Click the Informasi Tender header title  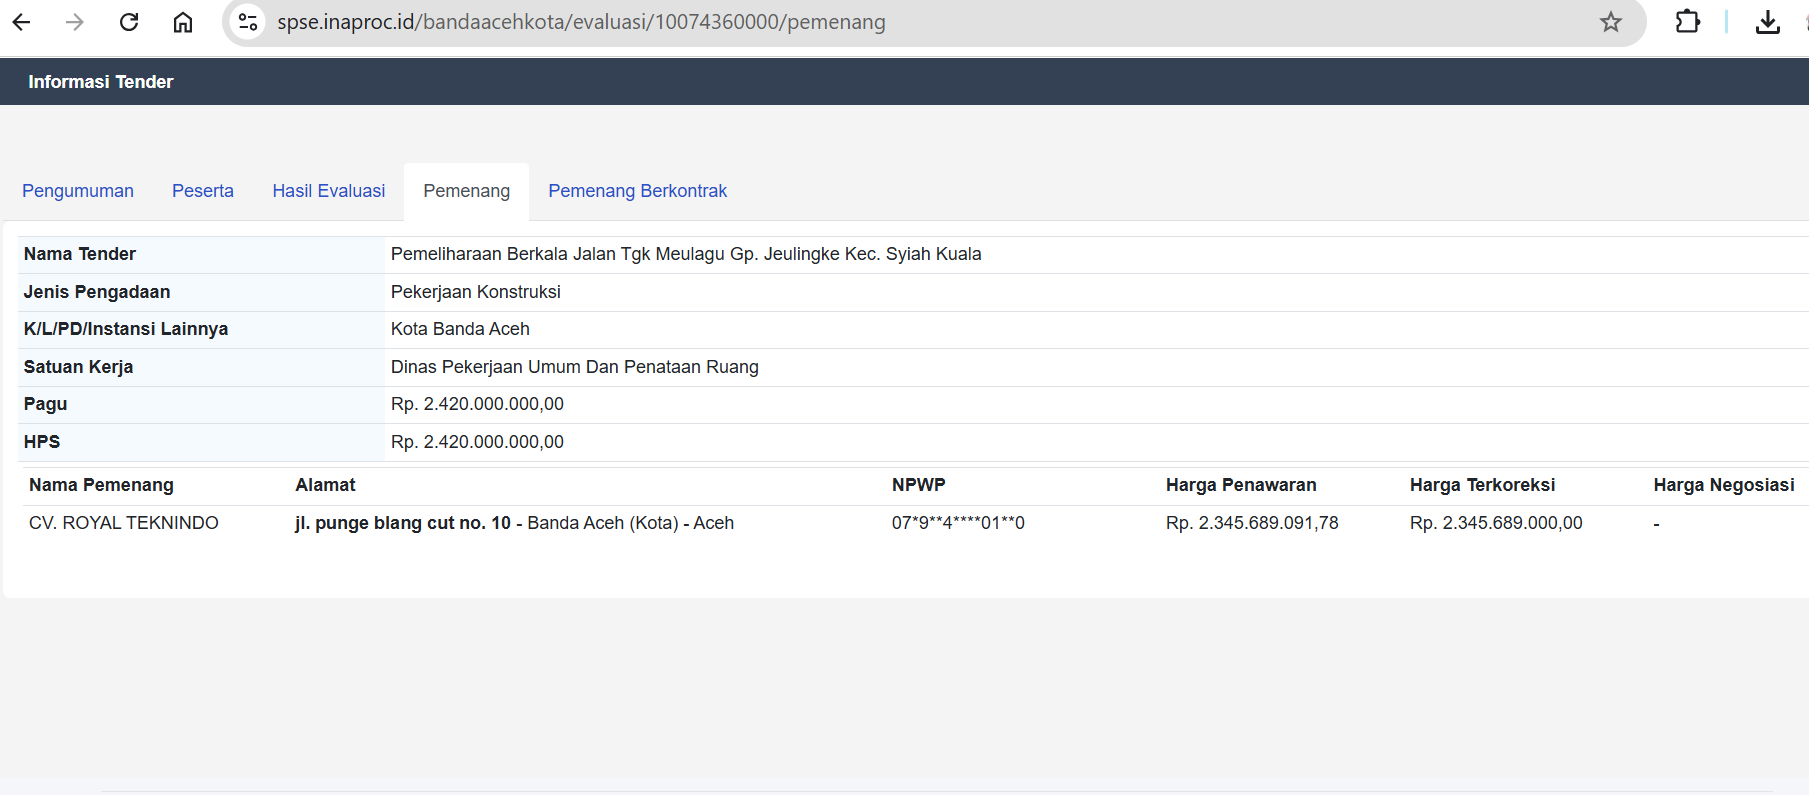pyautogui.click(x=101, y=82)
